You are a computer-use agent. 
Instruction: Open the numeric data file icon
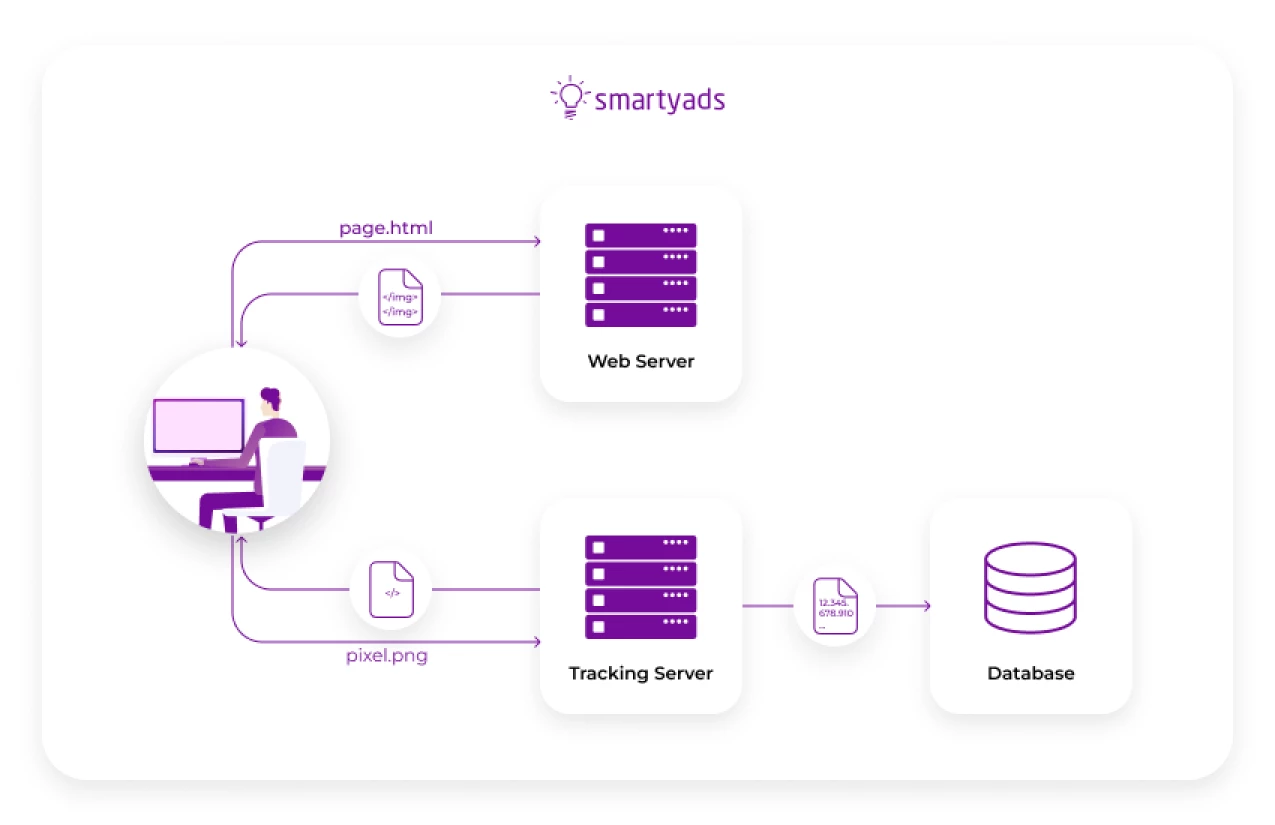coord(835,606)
